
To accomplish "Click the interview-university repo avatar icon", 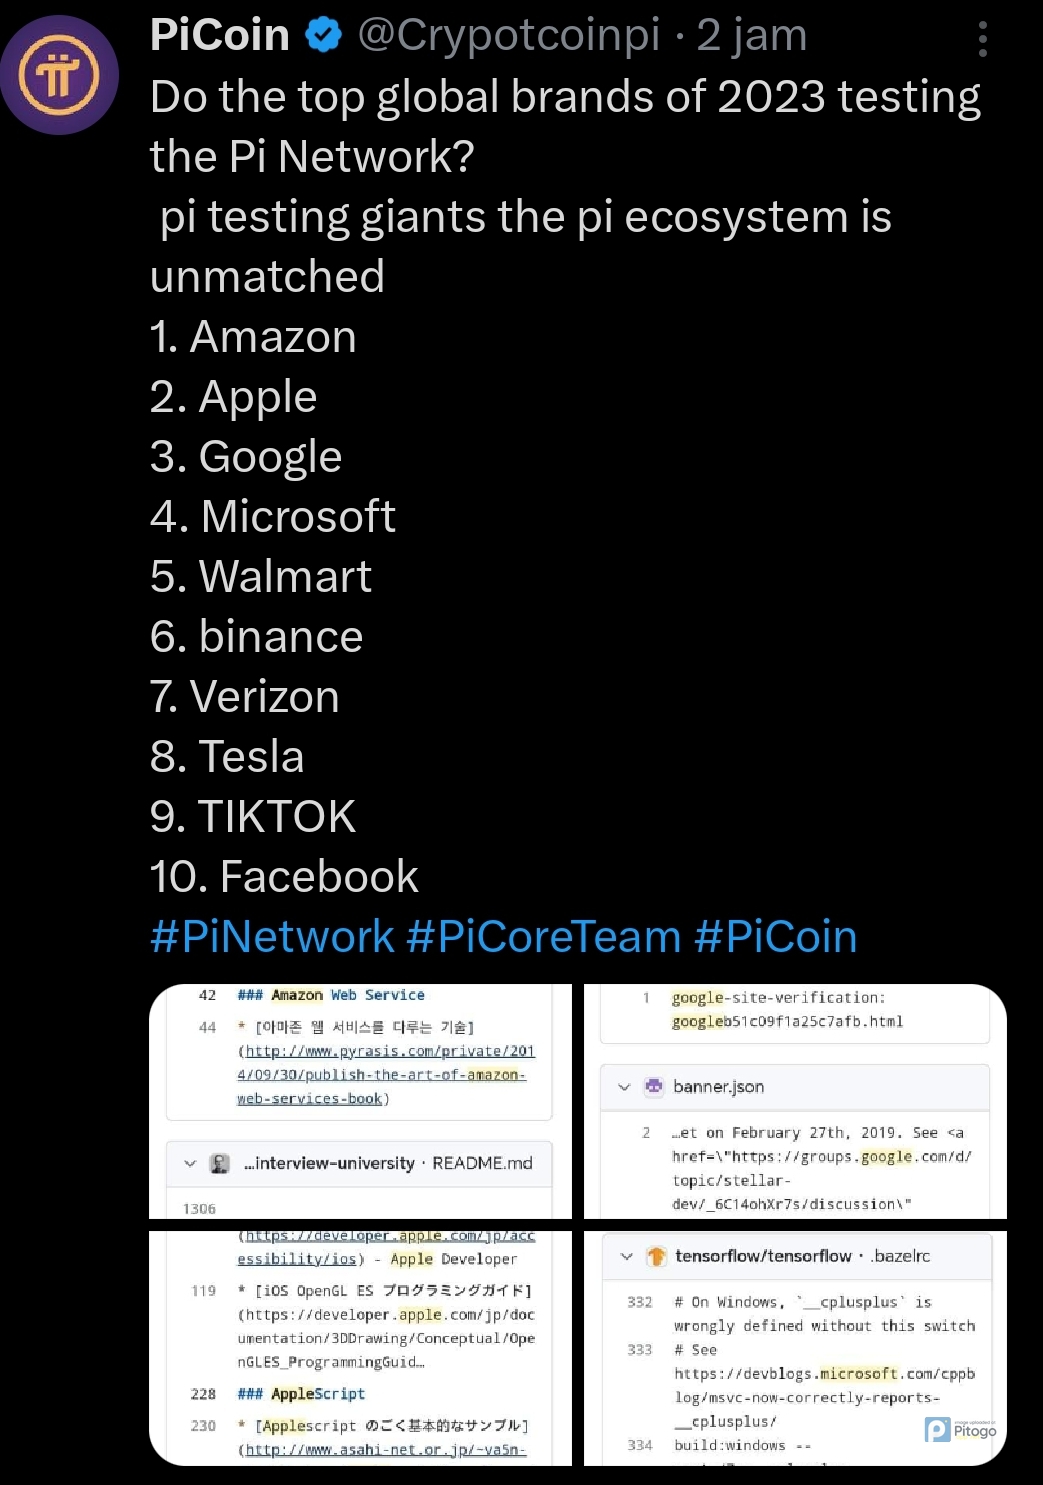I will [220, 1163].
